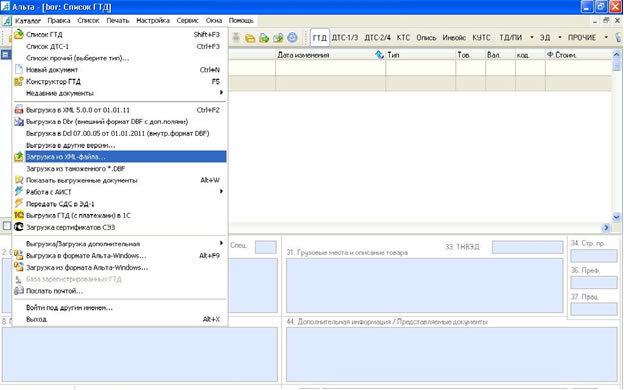Open the dropdown arrow next to ТД/ПИ
Image resolution: width=624 pixels, height=390 pixels.
[x=532, y=37]
